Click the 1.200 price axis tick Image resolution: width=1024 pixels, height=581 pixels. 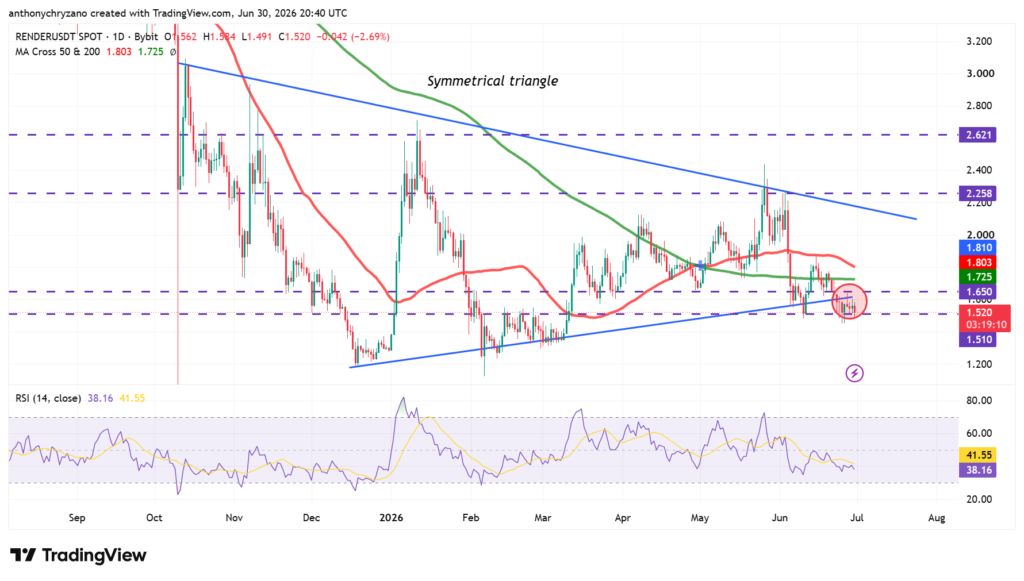[x=979, y=364]
